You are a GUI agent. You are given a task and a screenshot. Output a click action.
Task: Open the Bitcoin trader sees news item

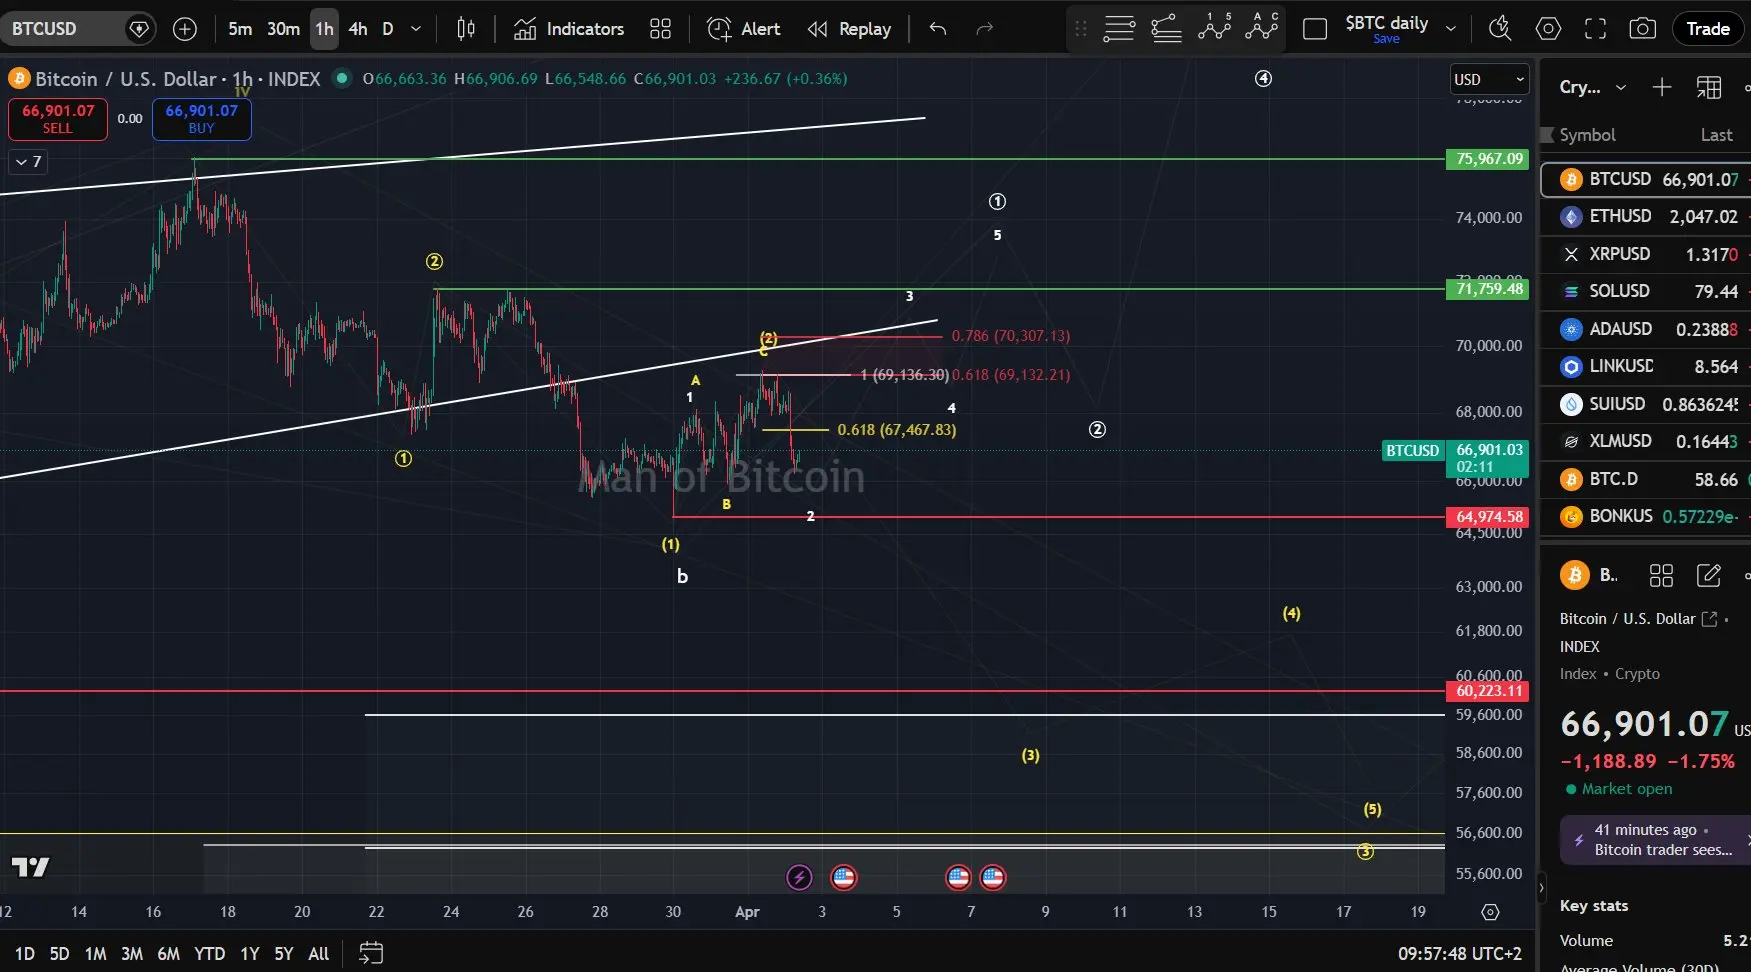click(1655, 840)
